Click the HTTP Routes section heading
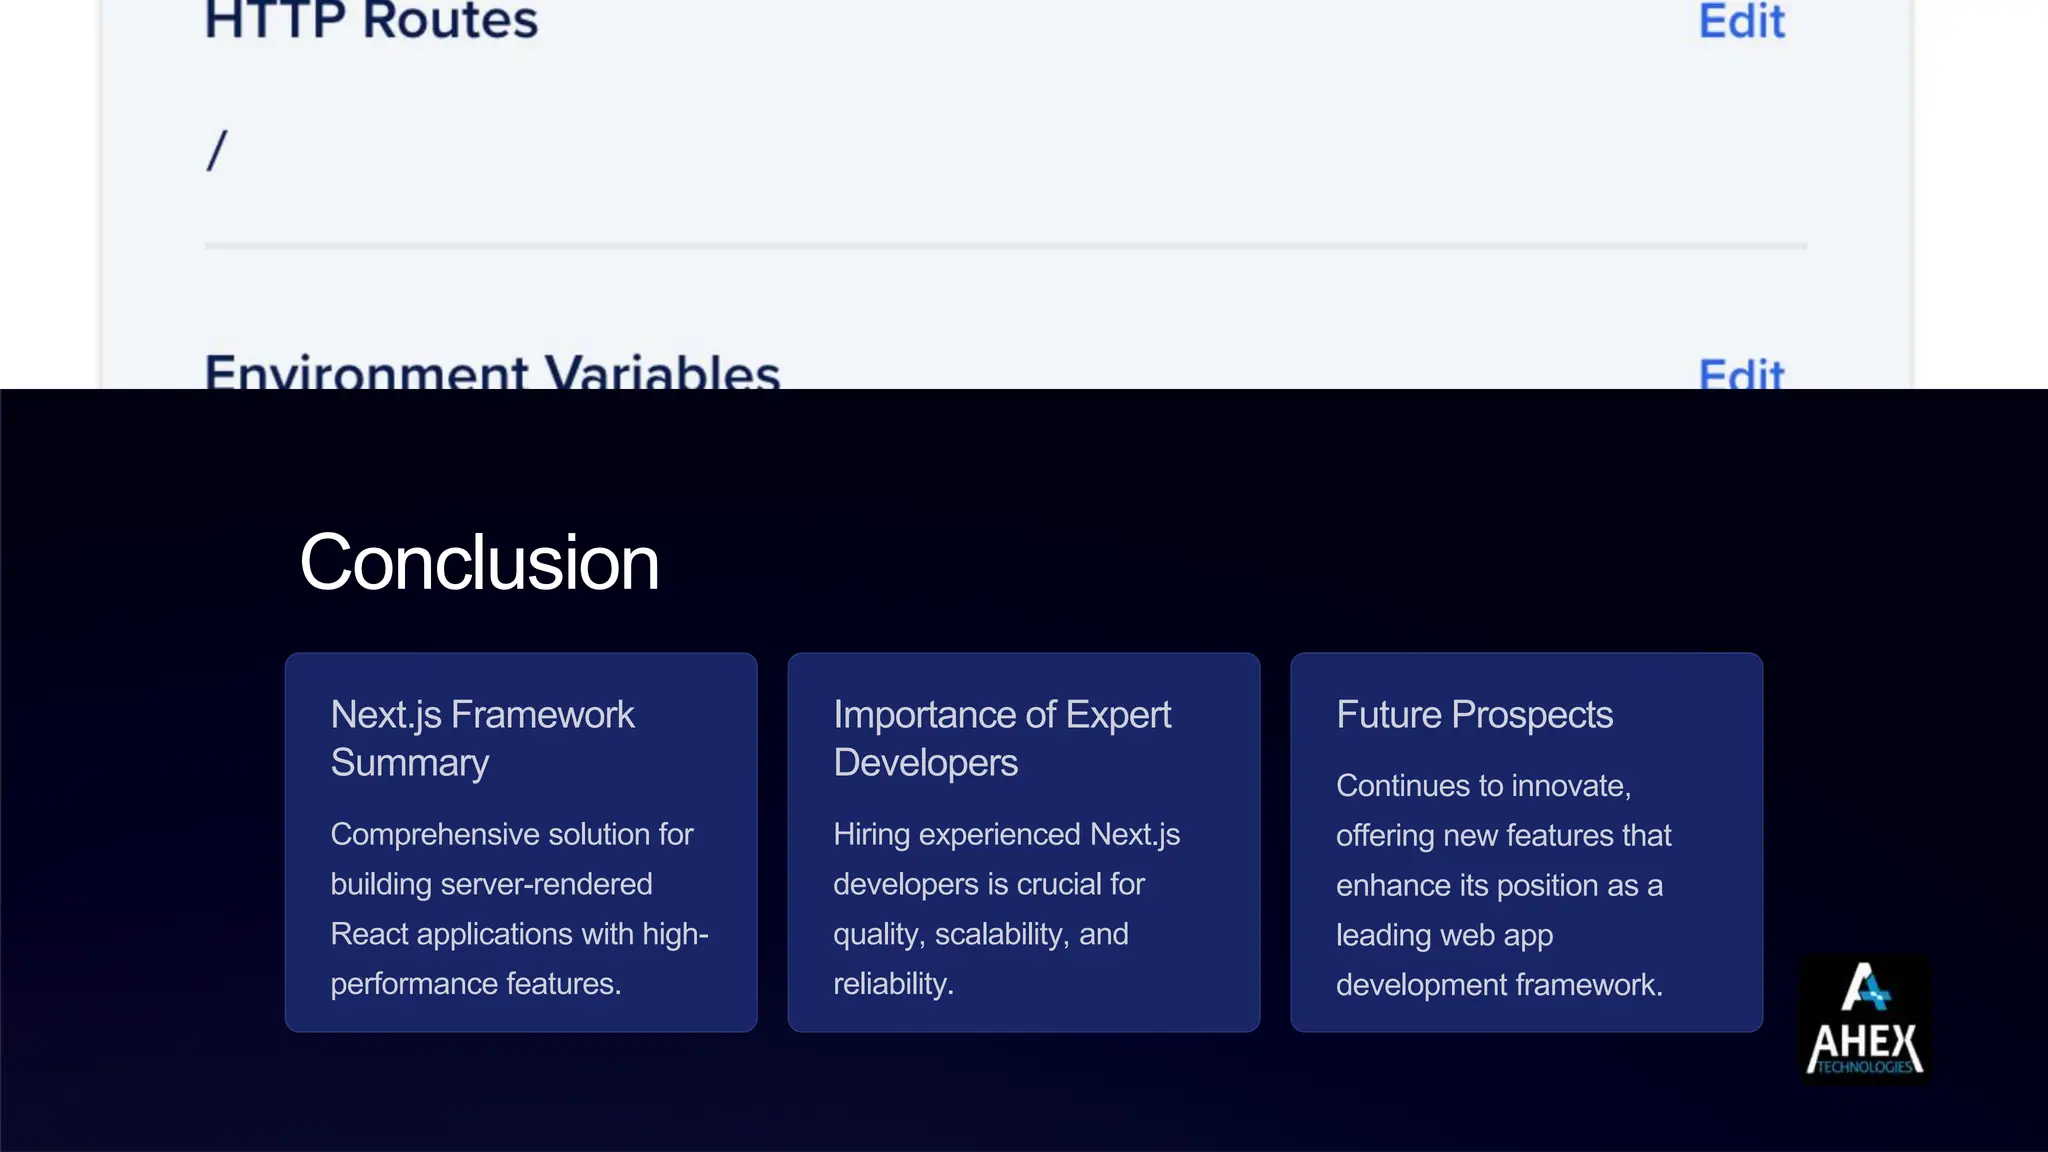2048x1152 pixels. click(x=371, y=21)
